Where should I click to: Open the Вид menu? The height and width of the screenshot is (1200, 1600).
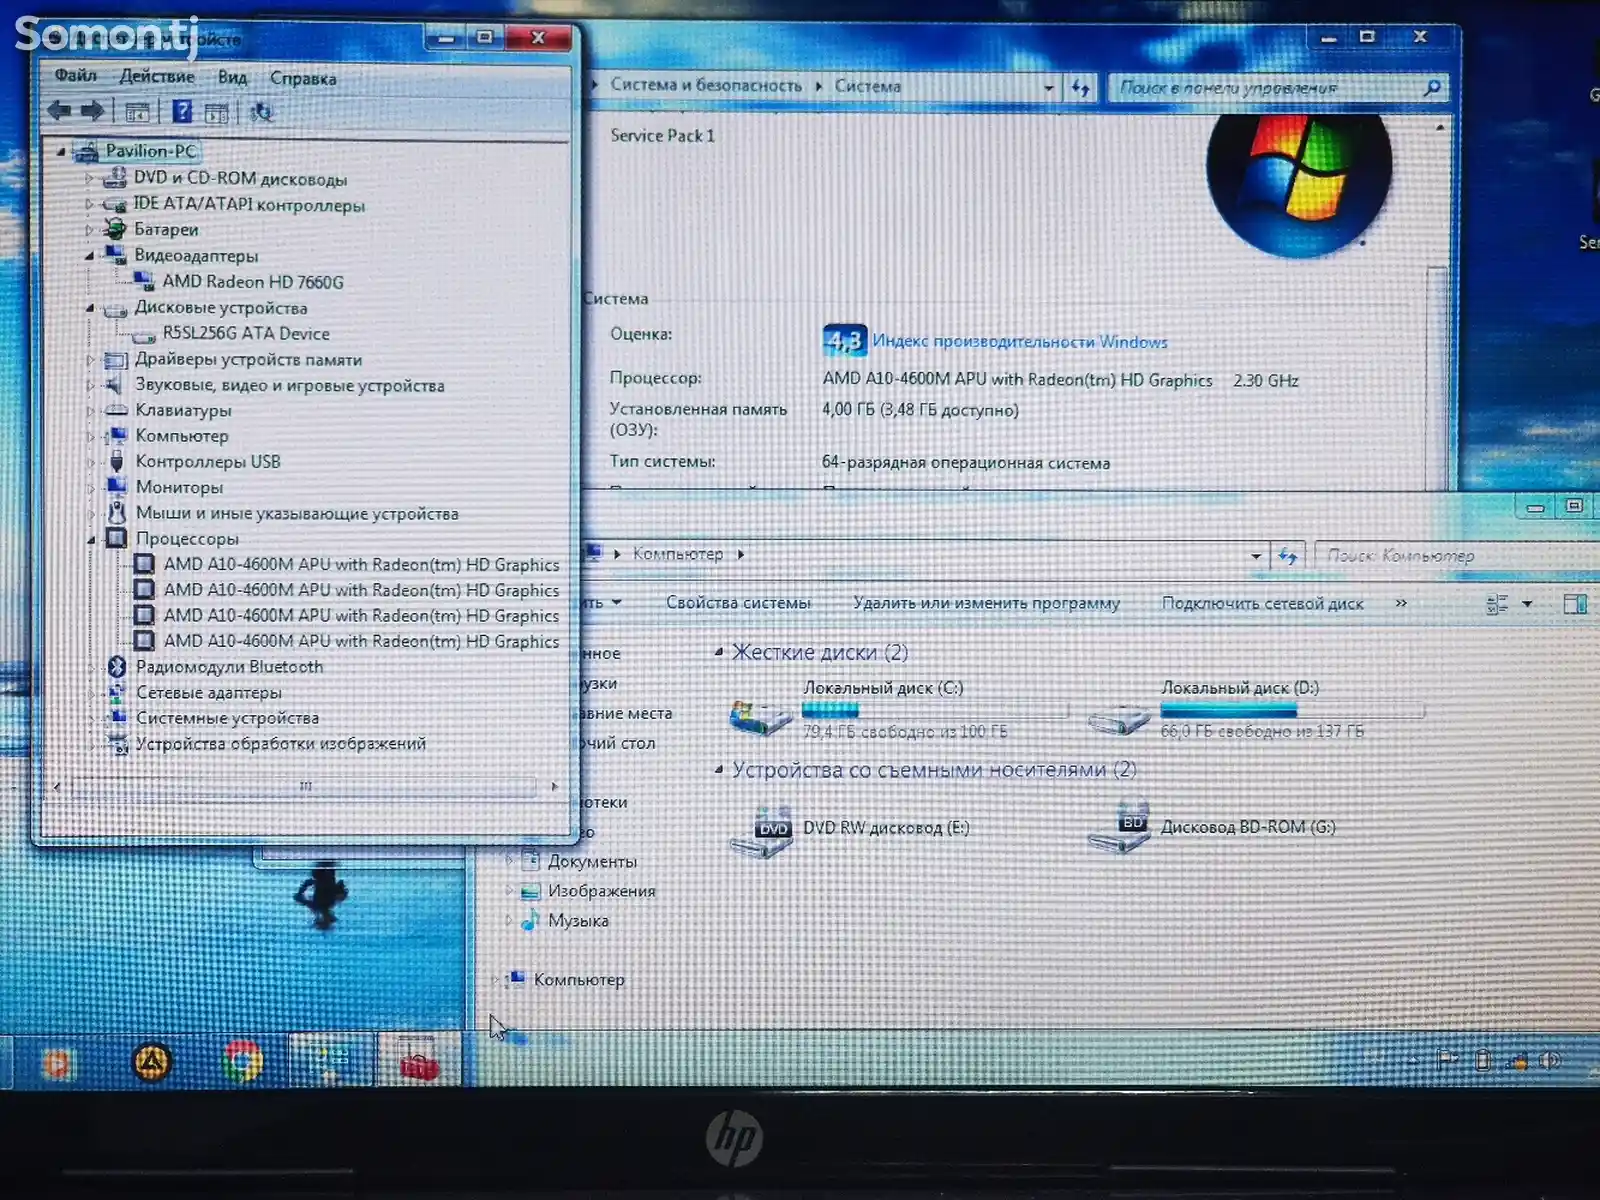[232, 78]
